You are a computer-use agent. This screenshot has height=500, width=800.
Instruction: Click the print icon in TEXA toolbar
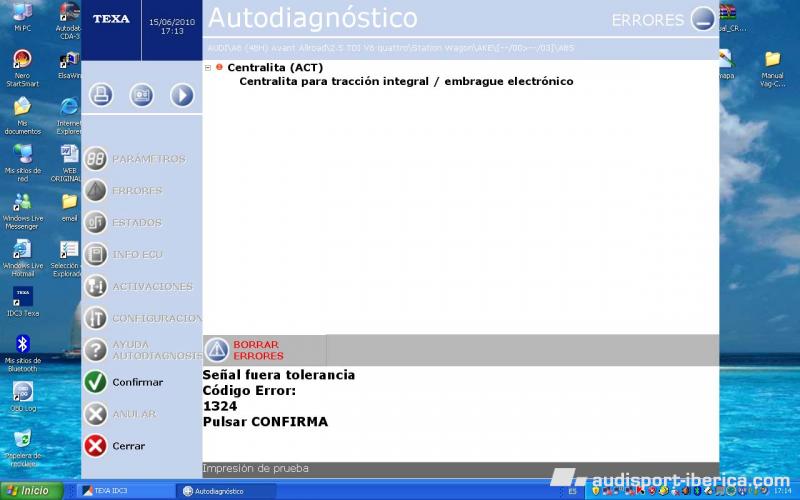(101, 95)
